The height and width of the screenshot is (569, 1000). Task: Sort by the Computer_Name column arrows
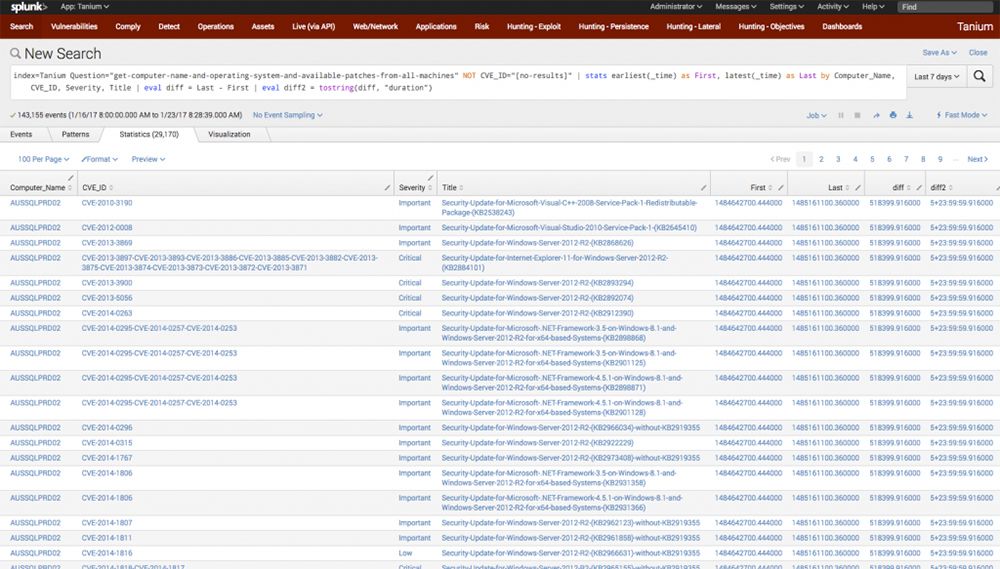pyautogui.click(x=70, y=188)
